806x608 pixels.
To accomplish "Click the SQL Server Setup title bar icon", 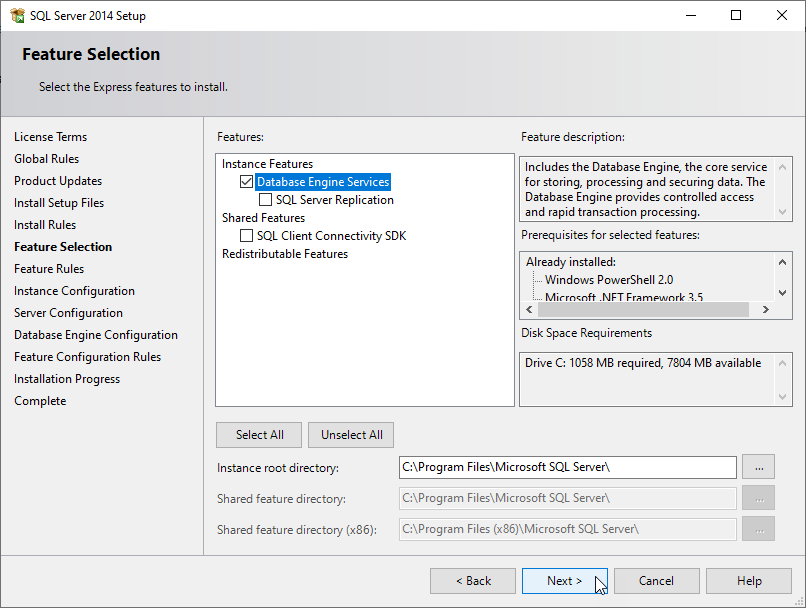I will (17, 16).
